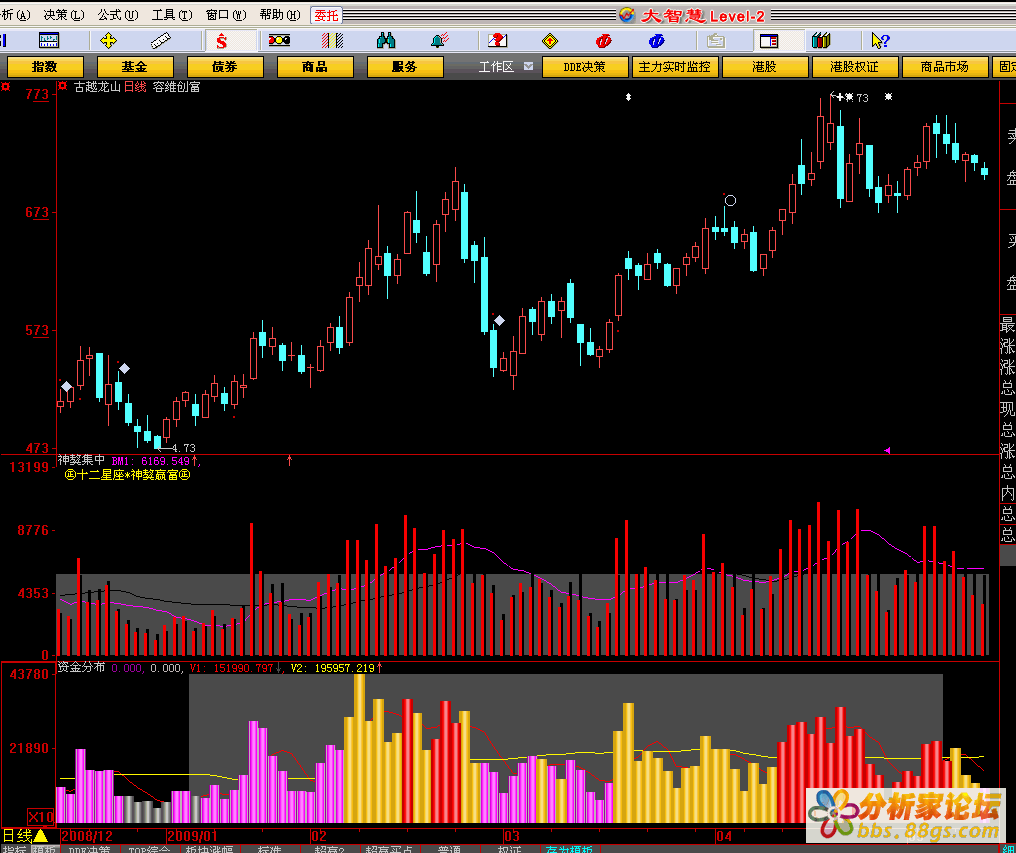Viewport: 1016px width, 853px height.
Task: Click the help cursor question-mark icon
Action: 880,41
